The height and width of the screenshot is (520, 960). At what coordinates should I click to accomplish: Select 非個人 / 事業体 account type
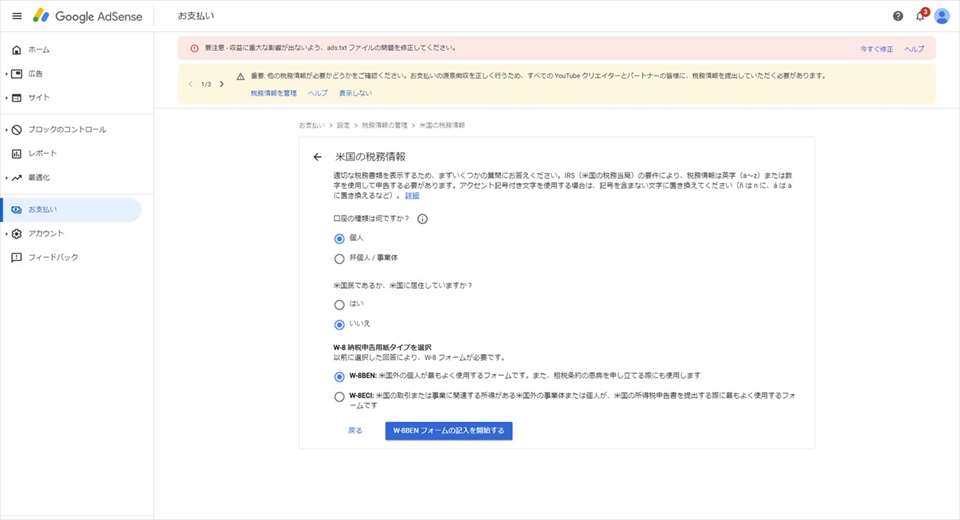pos(339,258)
